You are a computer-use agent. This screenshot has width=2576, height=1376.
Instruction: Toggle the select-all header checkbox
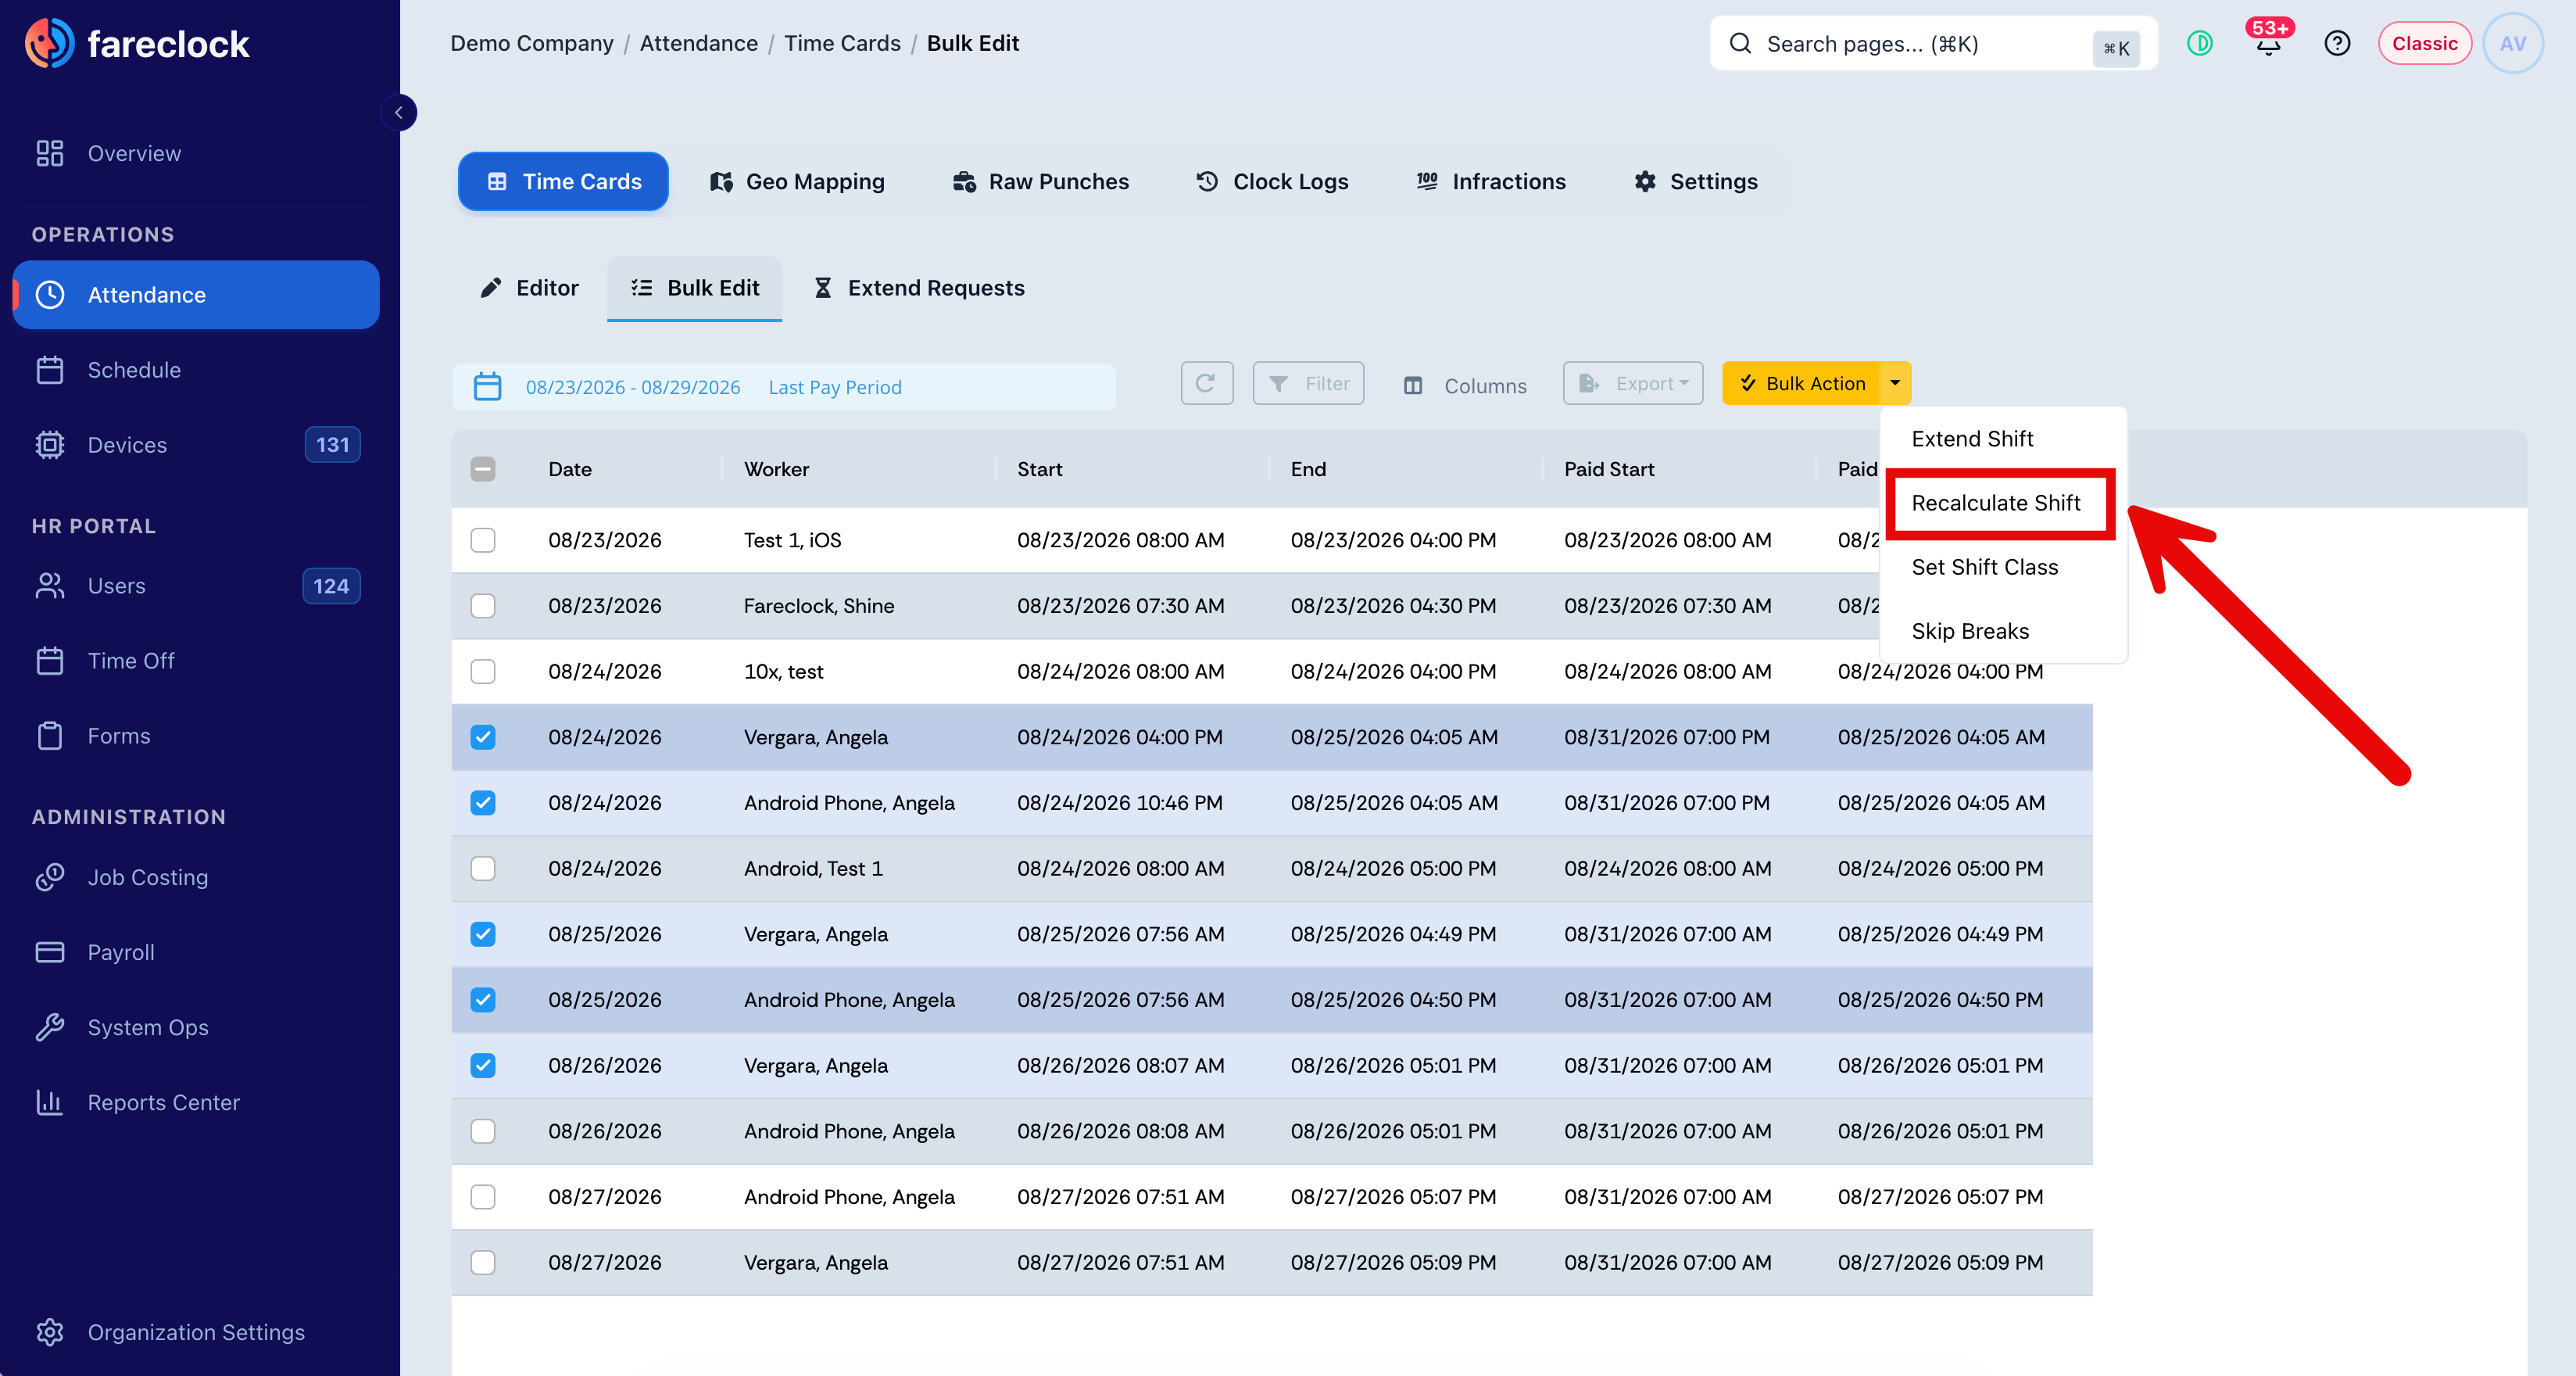[x=483, y=469]
